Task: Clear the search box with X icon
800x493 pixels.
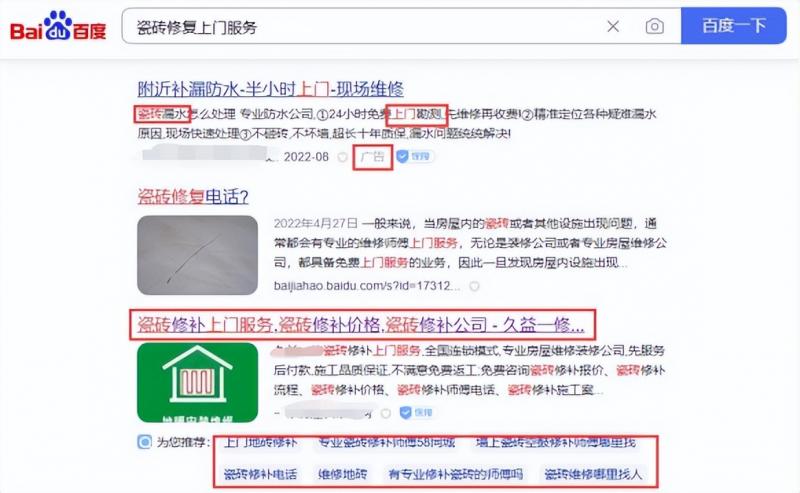Action: pos(613,27)
